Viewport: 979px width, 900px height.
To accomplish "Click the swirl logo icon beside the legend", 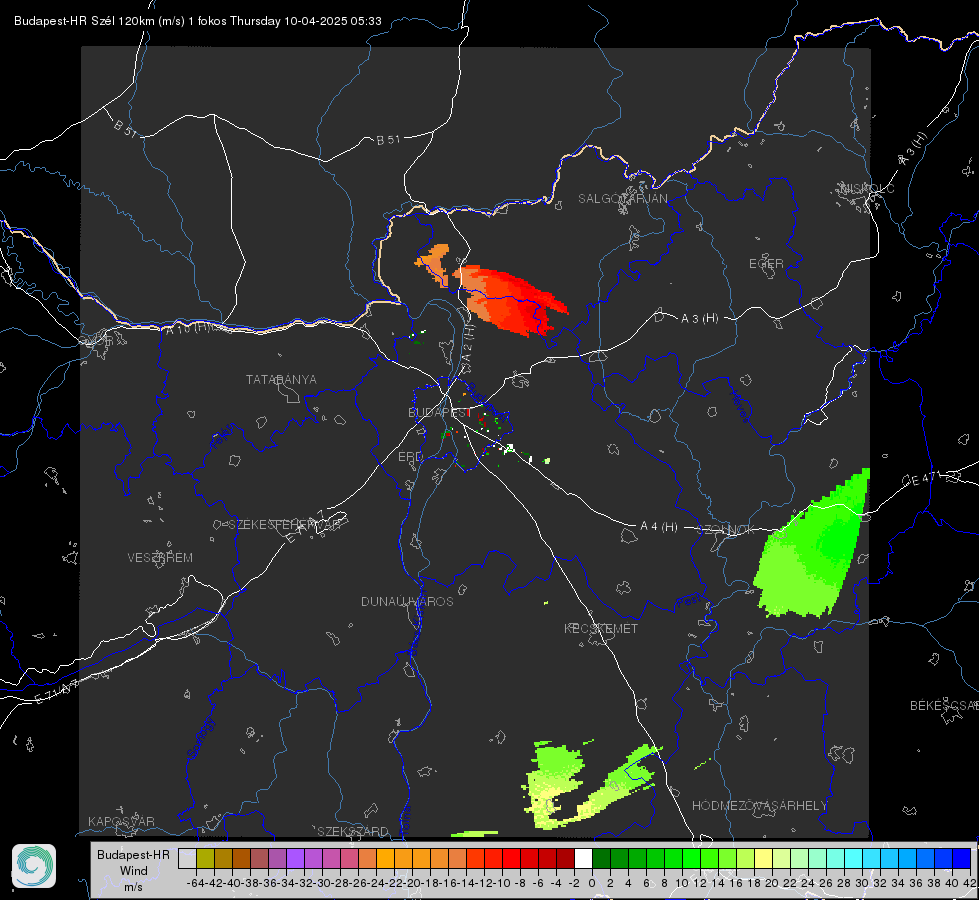I will (x=34, y=866).
